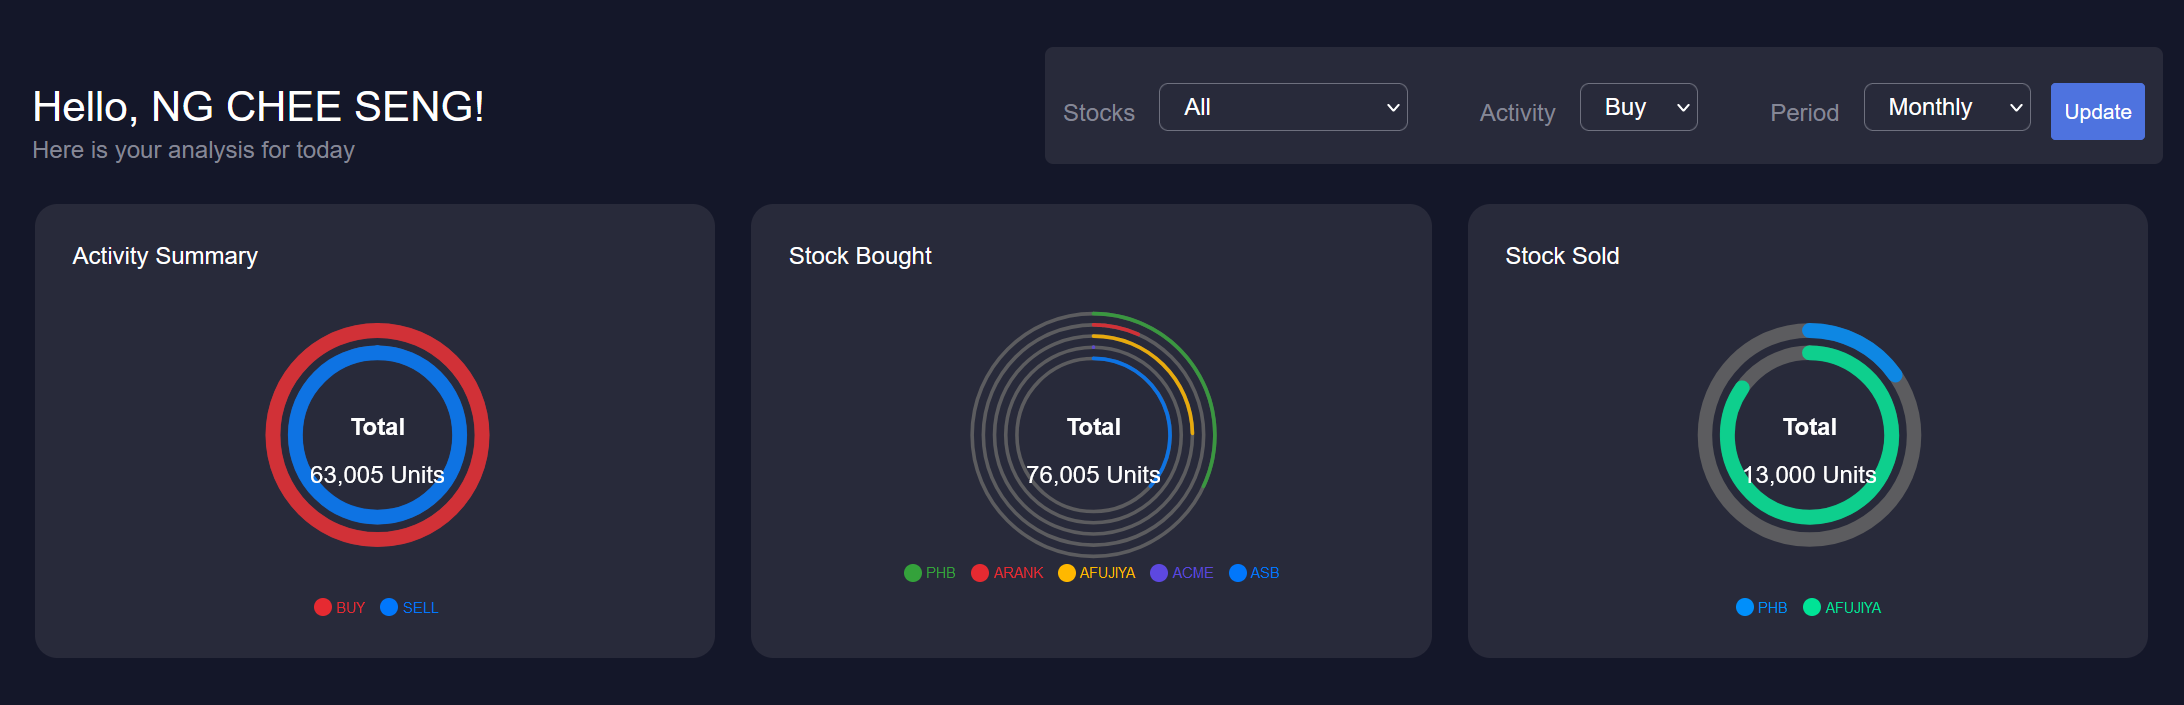This screenshot has width=2184, height=705.
Task: Click the purple ACME legend dot
Action: pos(1159,573)
